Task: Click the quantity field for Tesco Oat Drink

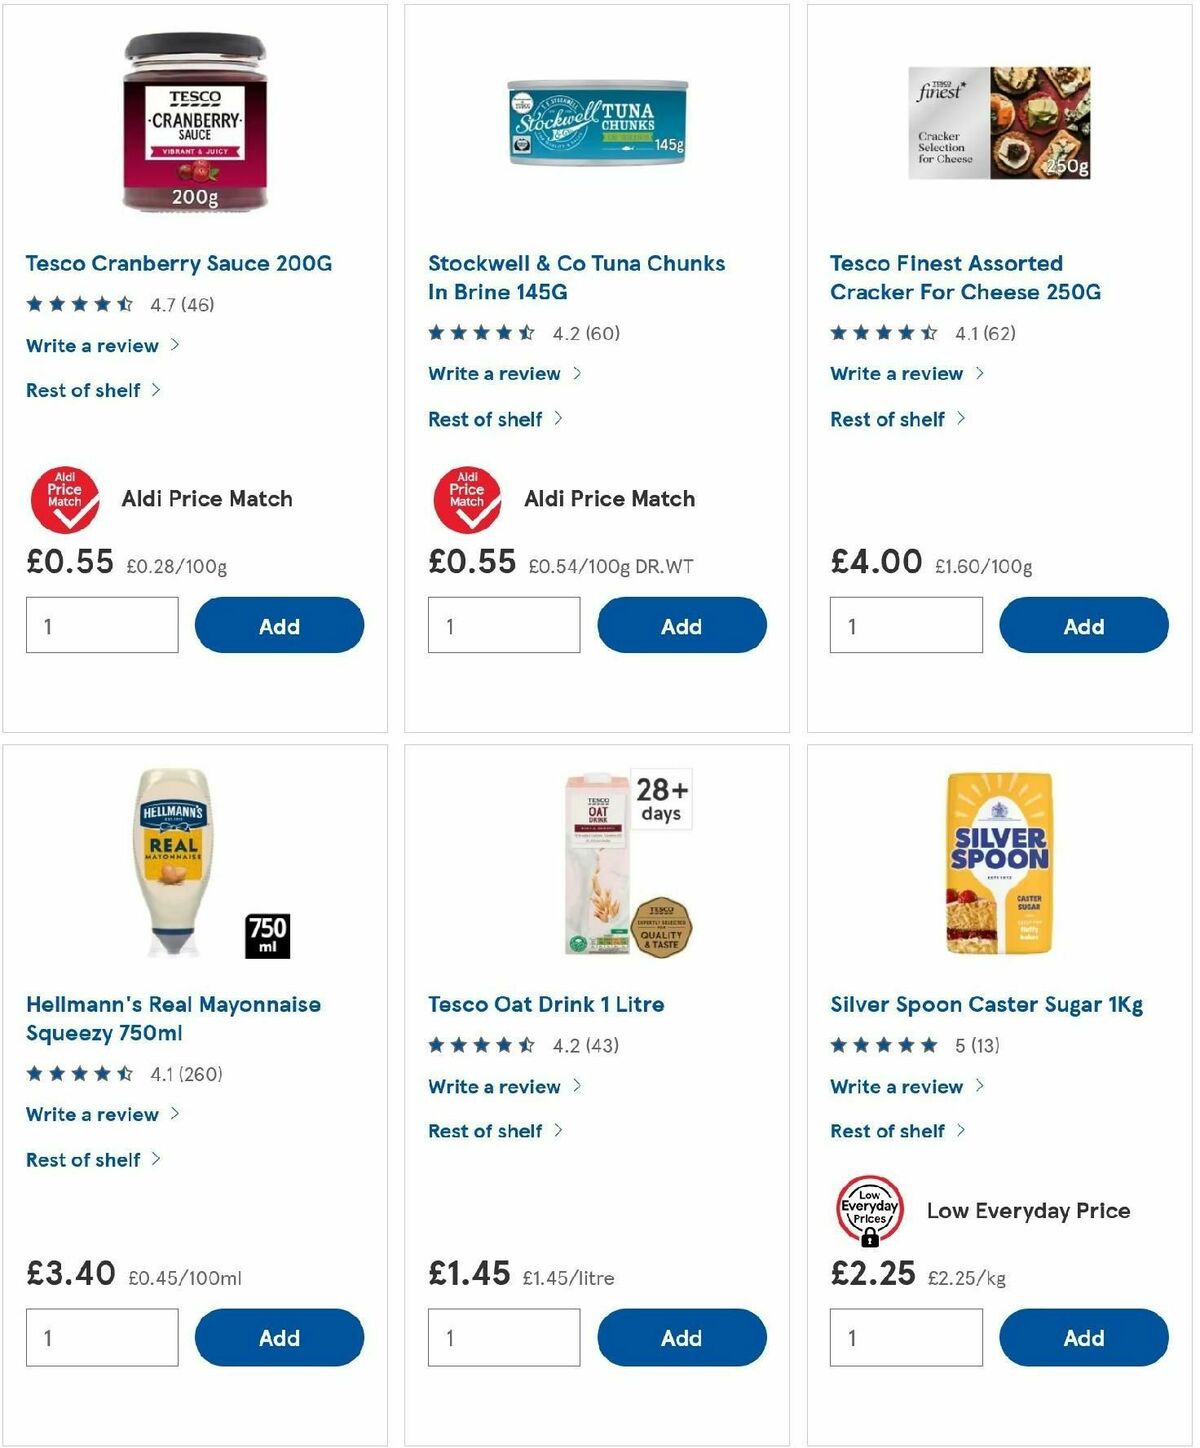Action: point(504,1337)
